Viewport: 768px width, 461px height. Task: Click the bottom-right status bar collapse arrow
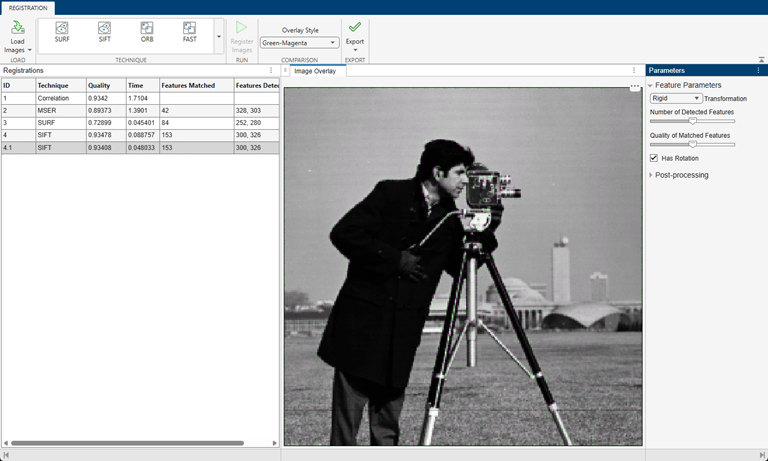(x=762, y=456)
